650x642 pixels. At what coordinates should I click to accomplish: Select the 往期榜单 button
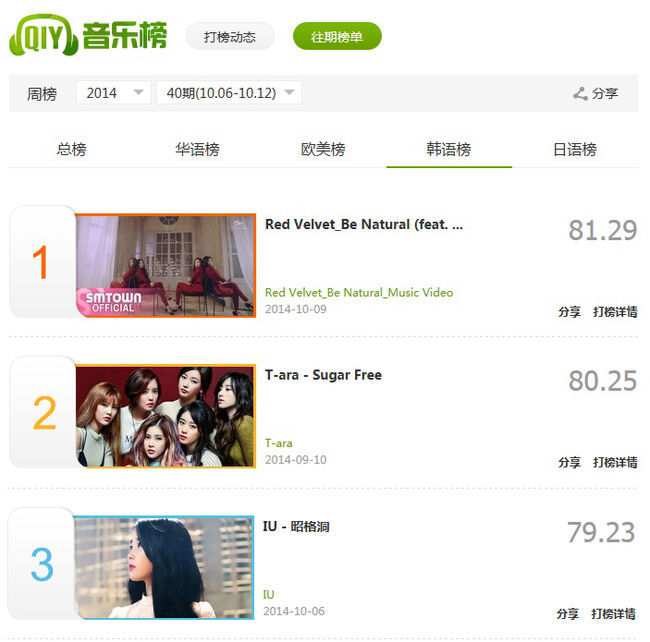pos(337,36)
